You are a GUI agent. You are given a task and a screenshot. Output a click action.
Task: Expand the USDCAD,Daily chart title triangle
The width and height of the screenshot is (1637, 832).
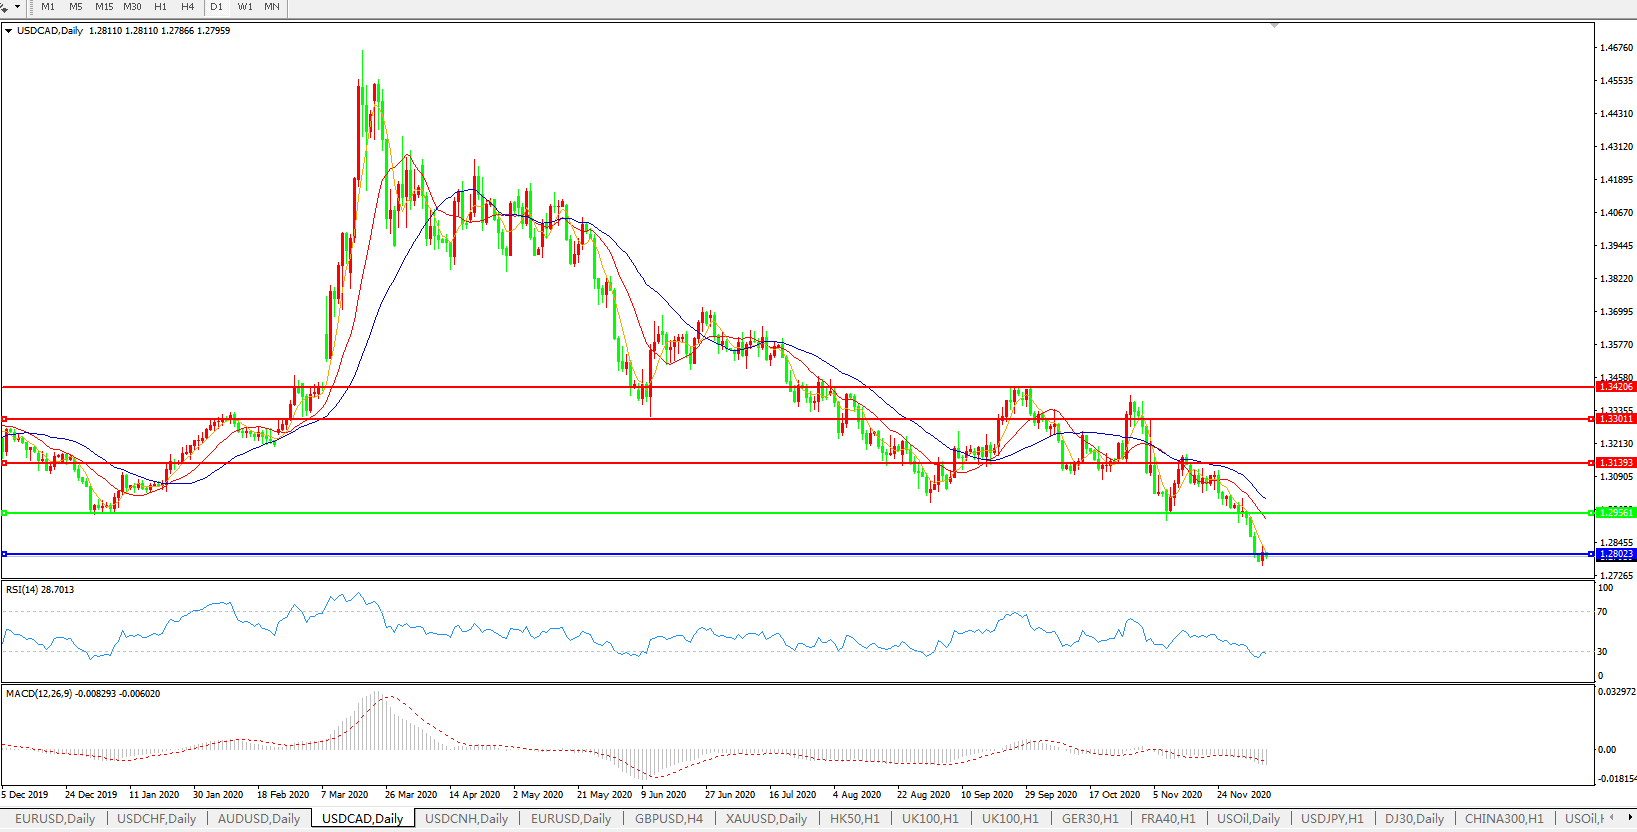(9, 31)
